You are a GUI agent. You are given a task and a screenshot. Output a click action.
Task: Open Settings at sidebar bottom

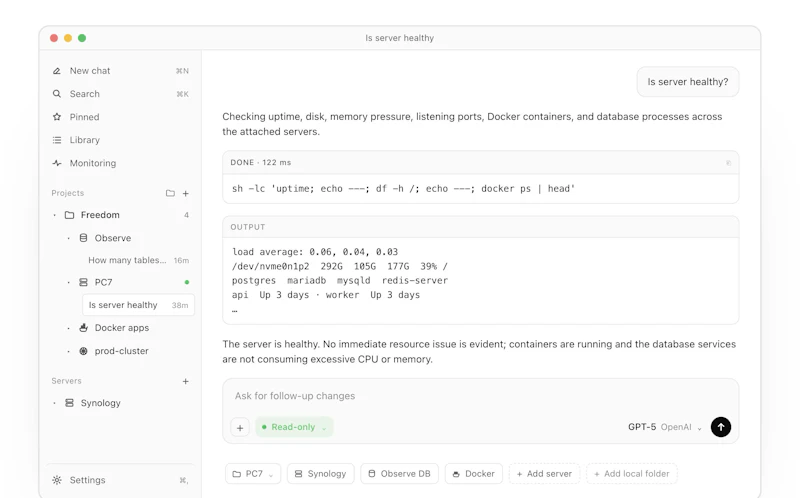click(120, 480)
